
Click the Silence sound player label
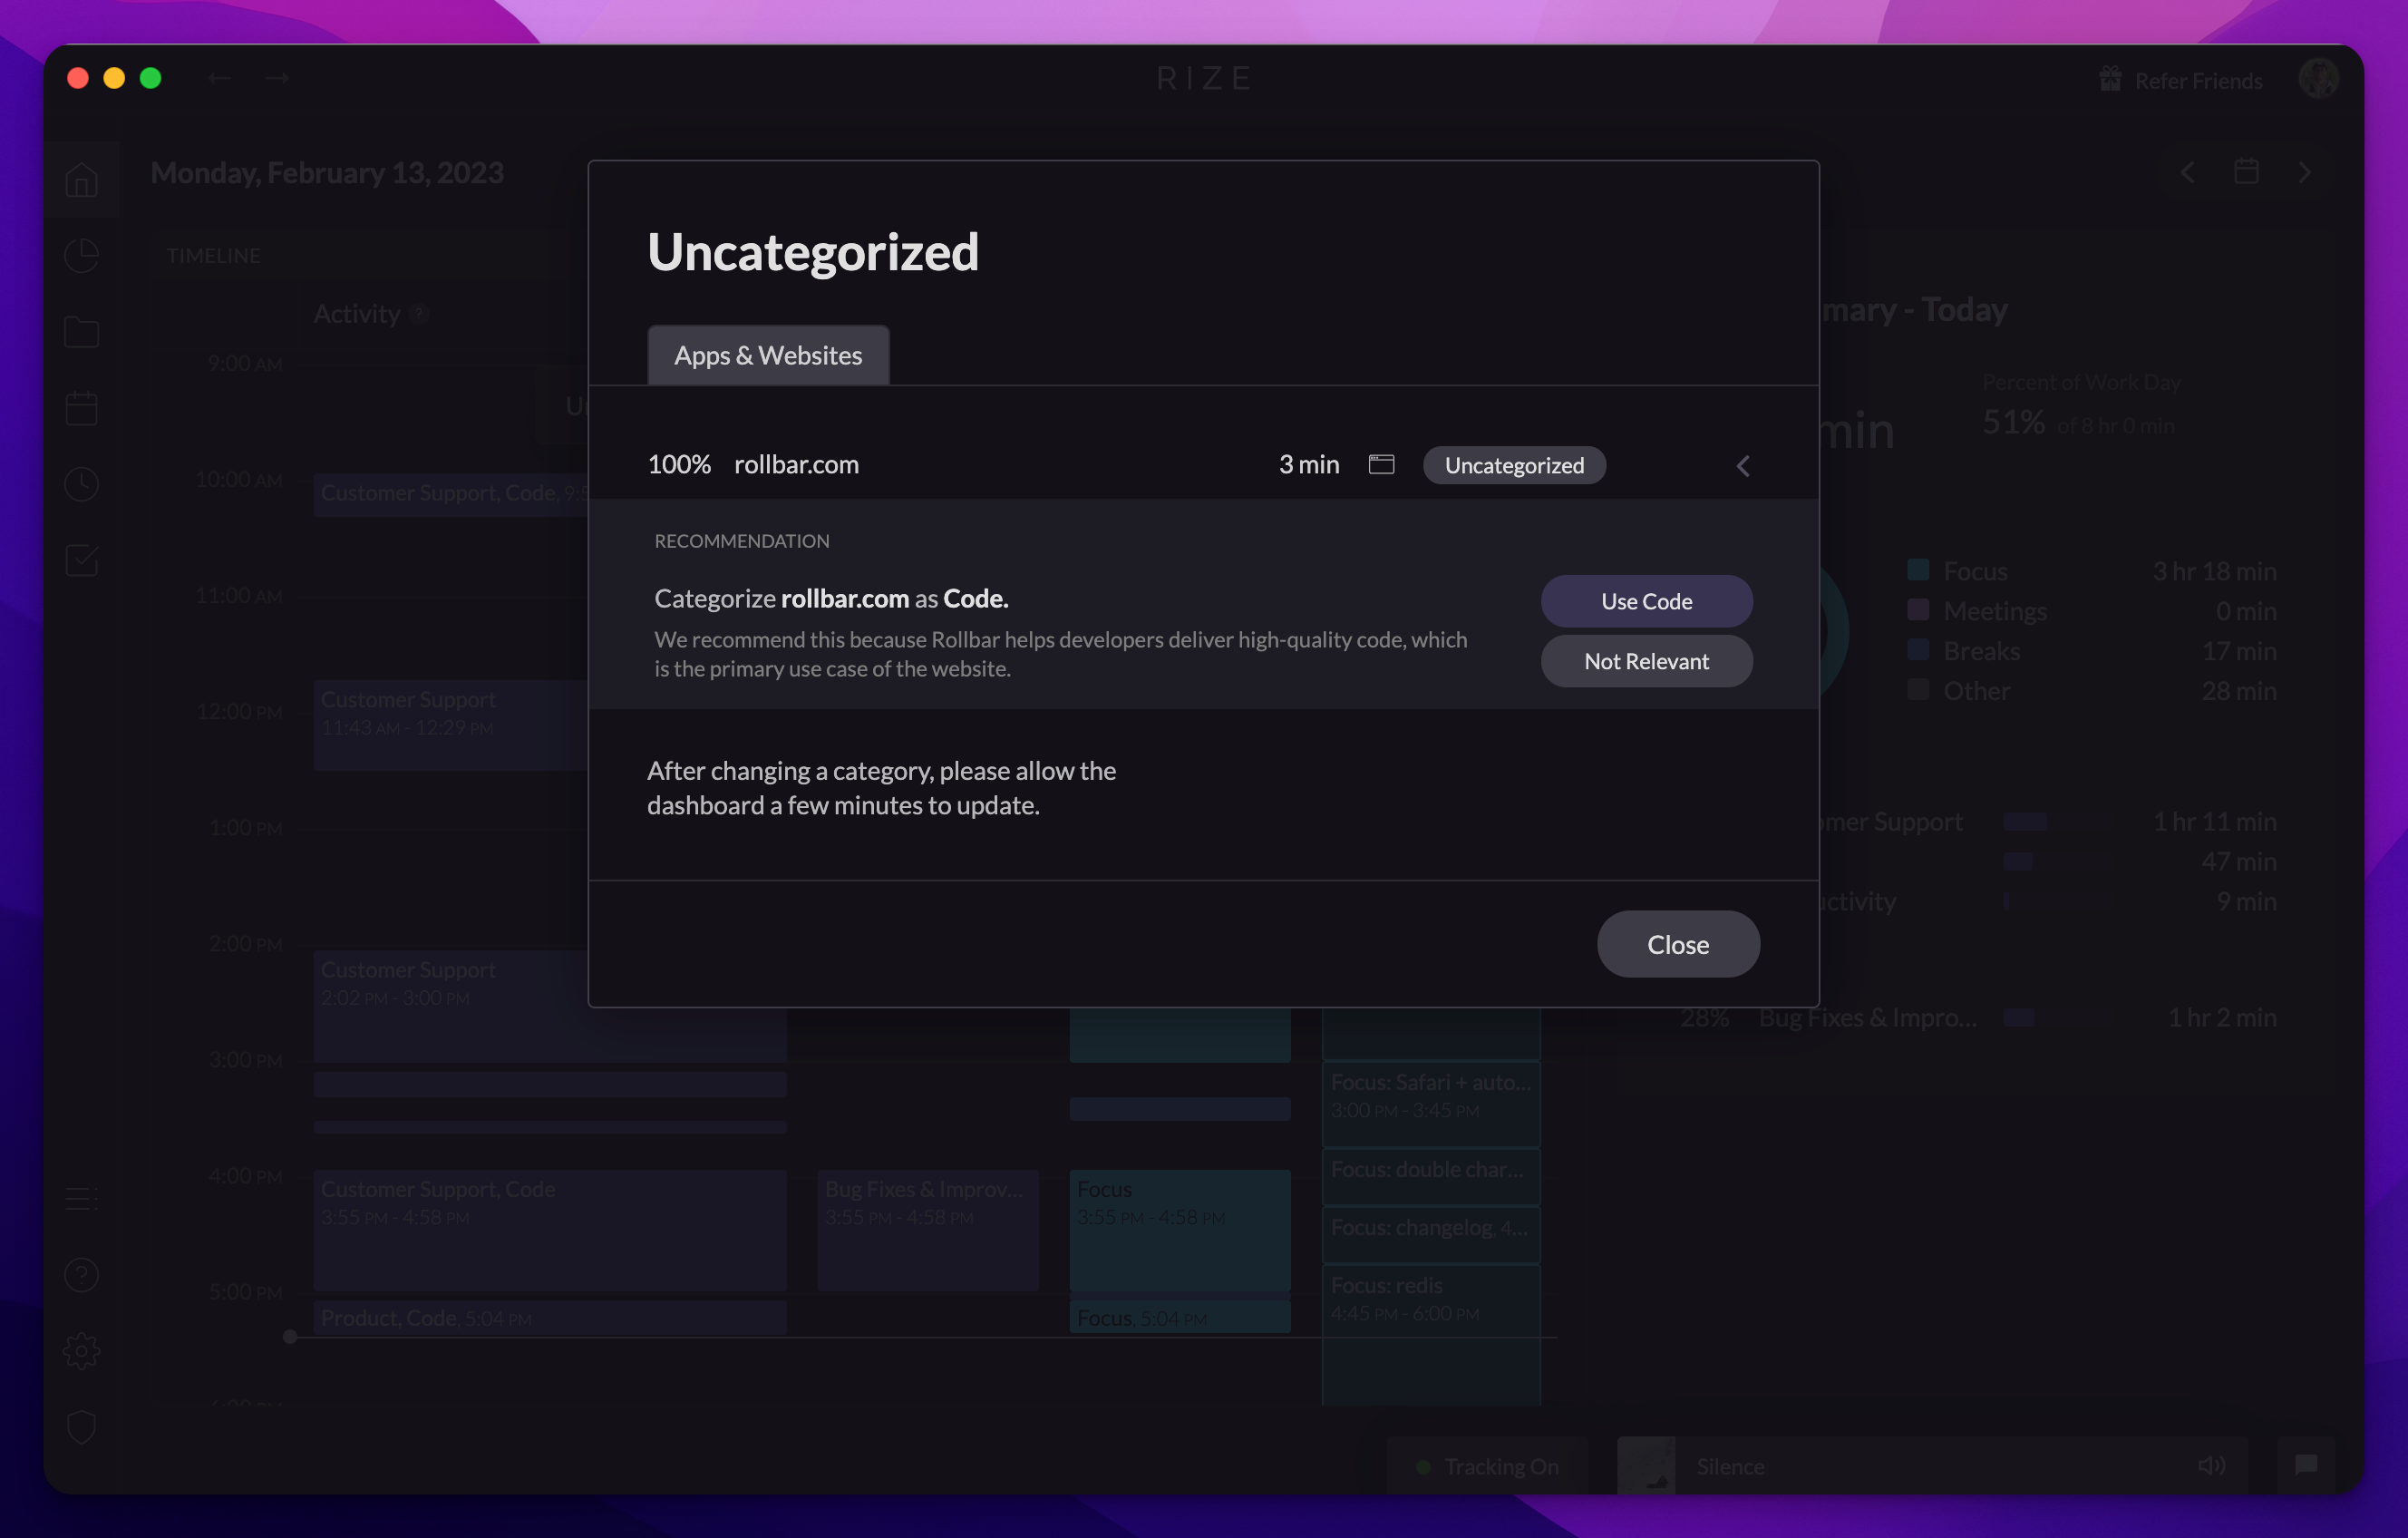1730,1466
